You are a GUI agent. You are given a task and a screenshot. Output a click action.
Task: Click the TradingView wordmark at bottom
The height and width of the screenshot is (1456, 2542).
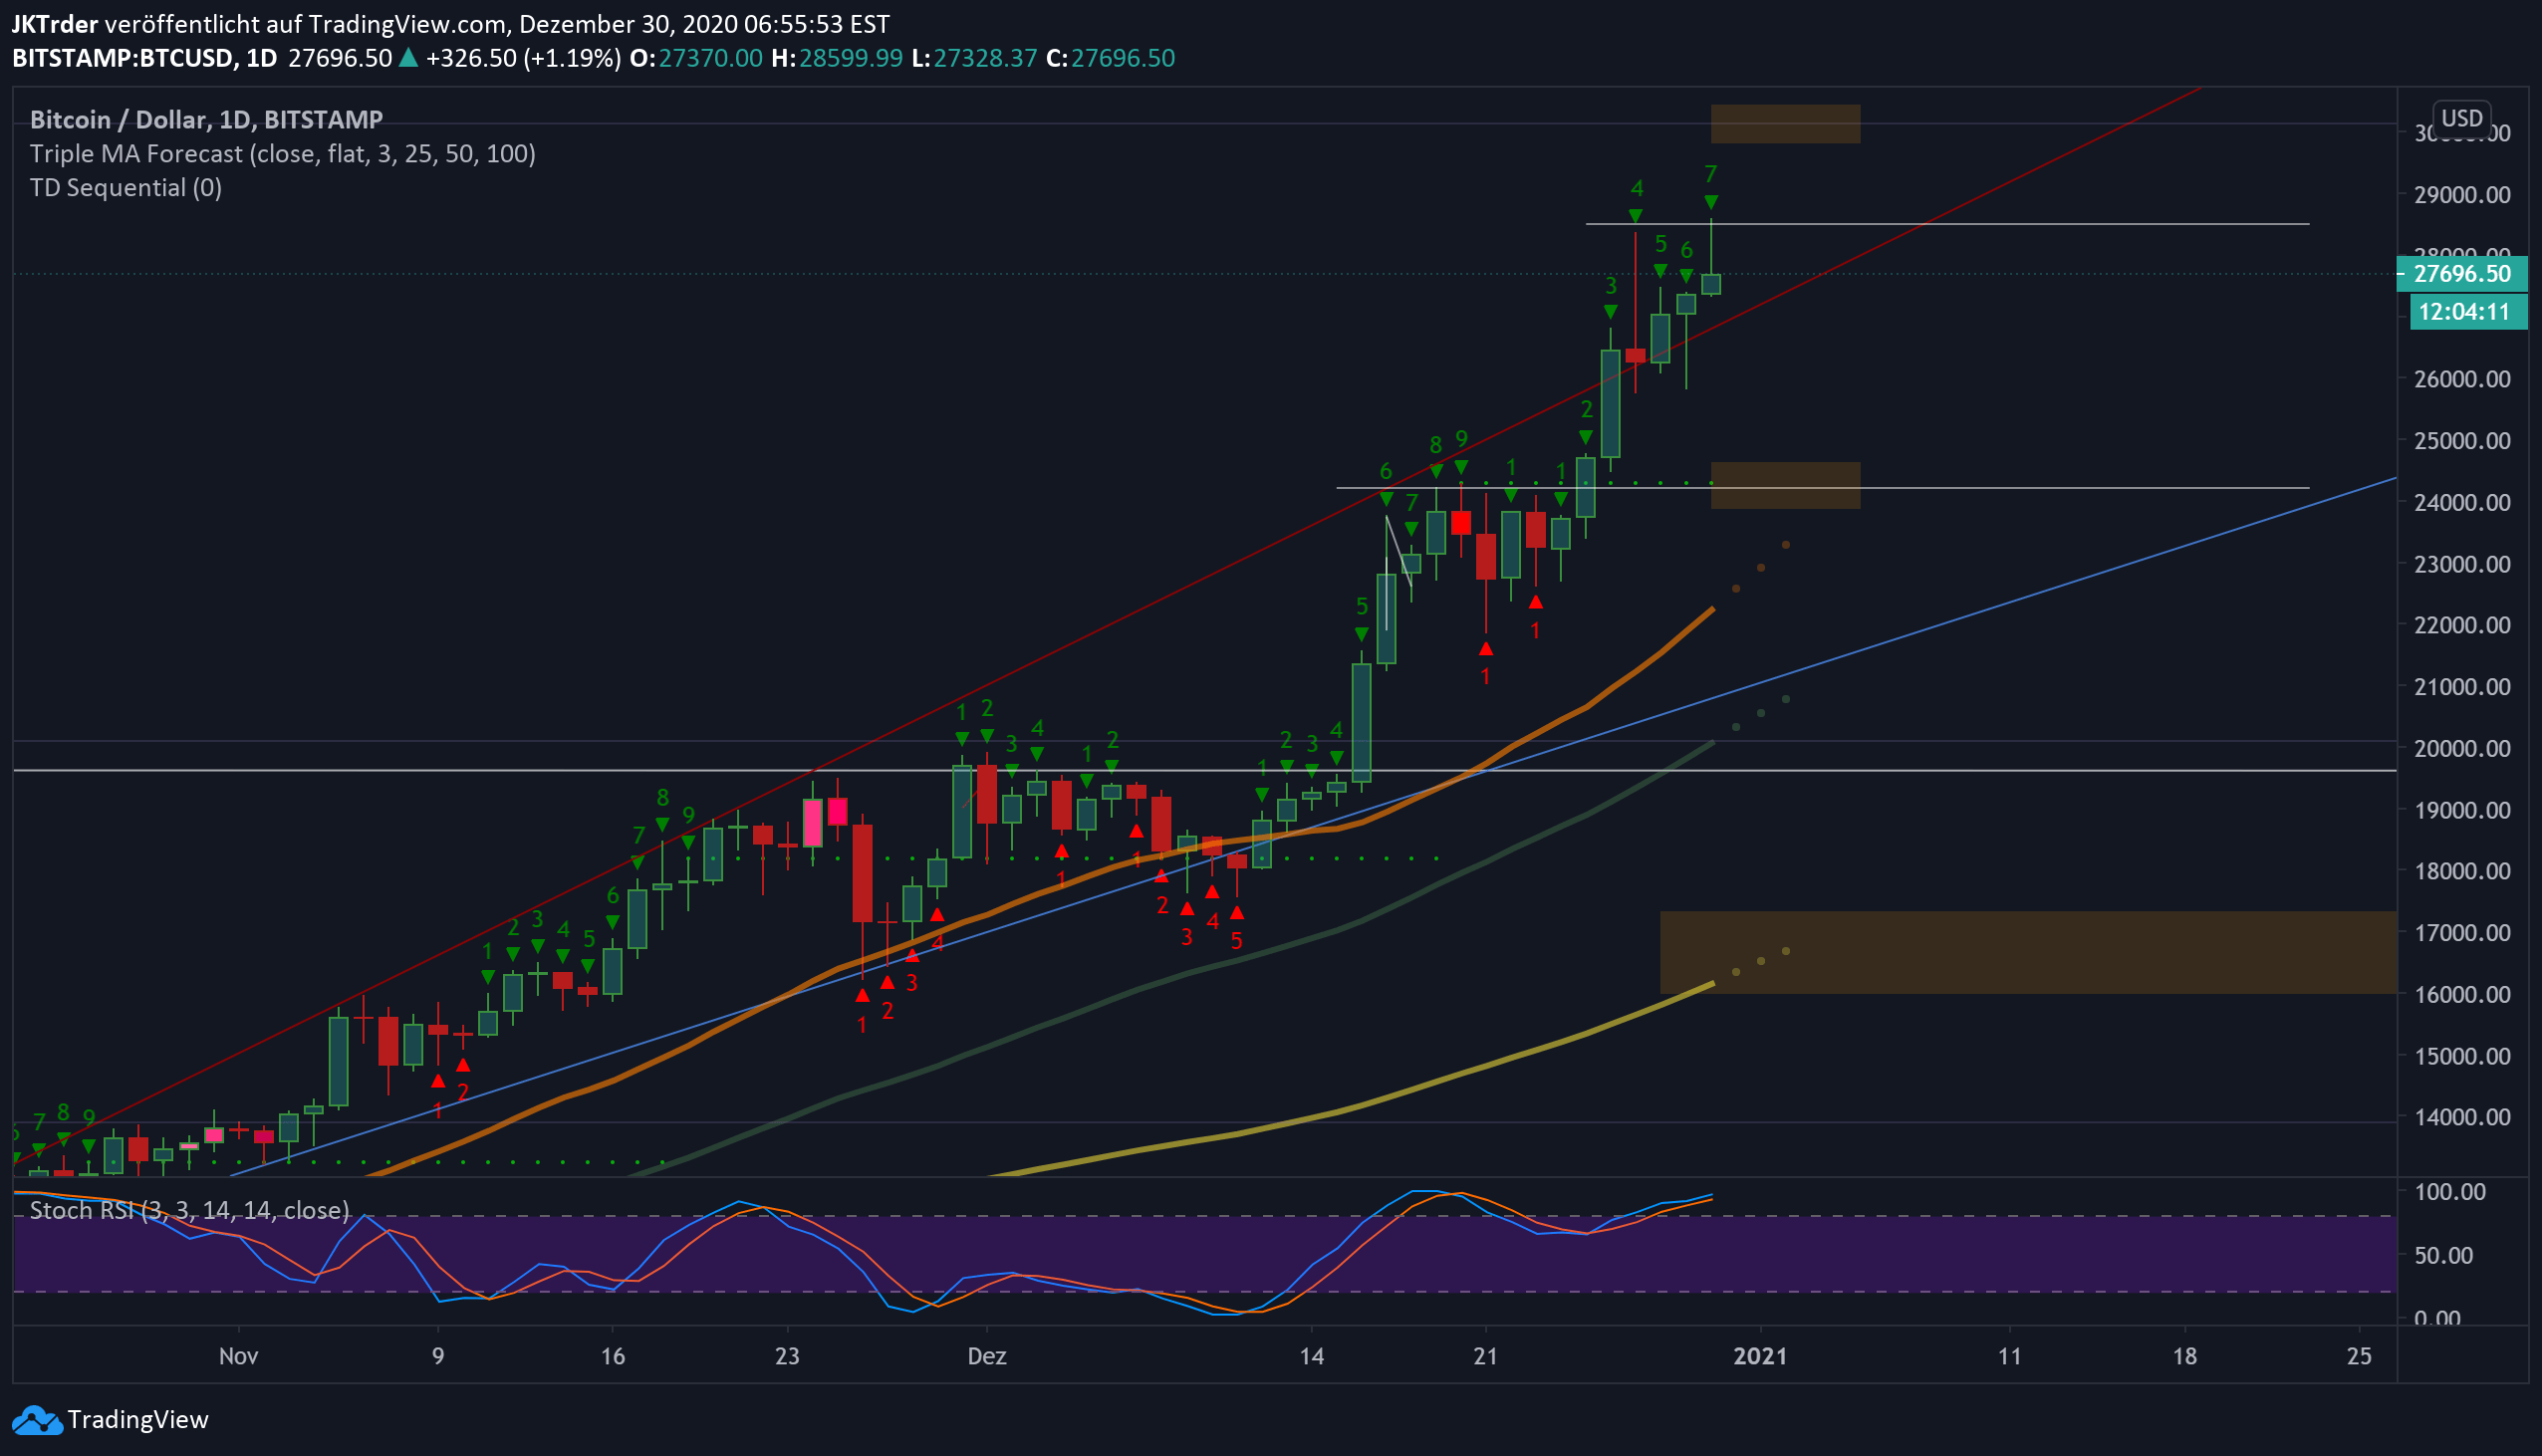[x=138, y=1420]
